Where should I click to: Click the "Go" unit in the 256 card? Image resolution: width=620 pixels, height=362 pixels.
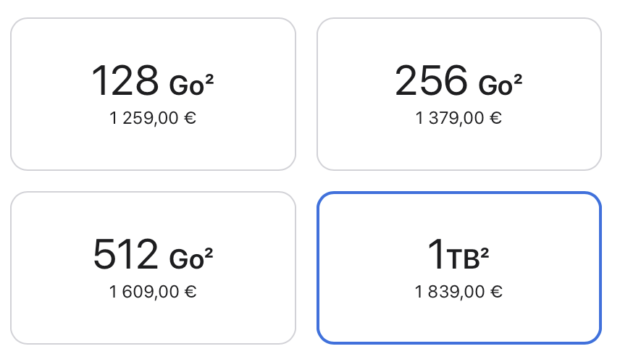point(495,85)
